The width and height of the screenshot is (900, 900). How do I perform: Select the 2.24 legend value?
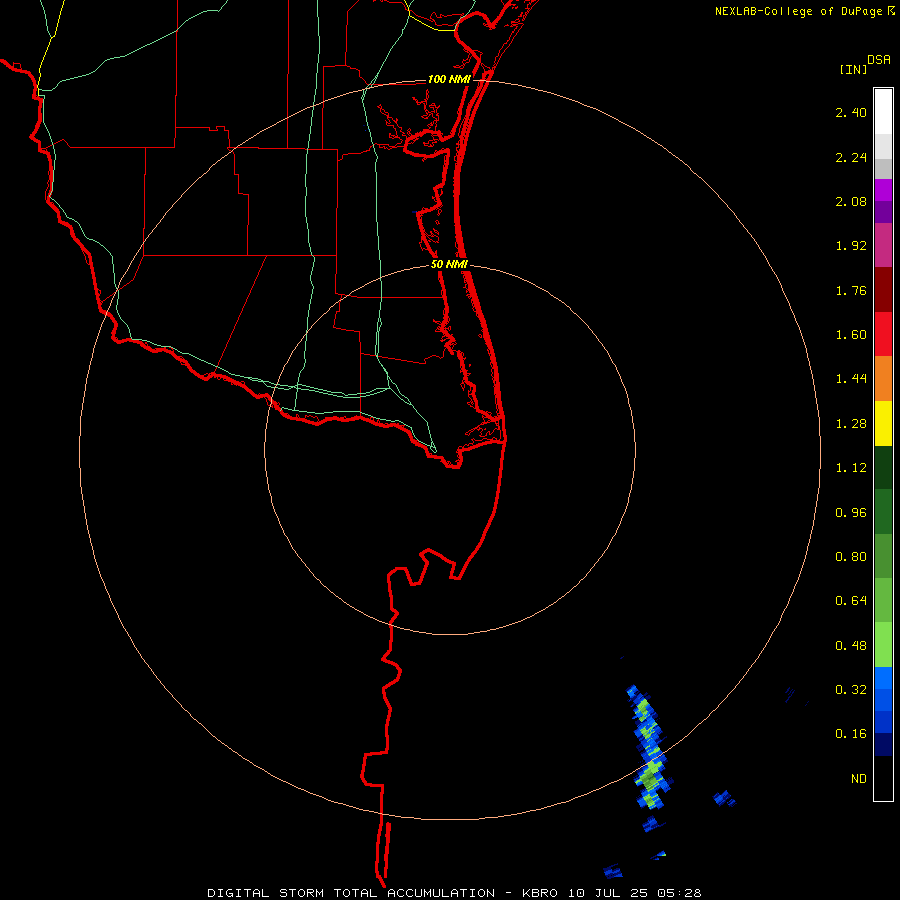coord(851,157)
